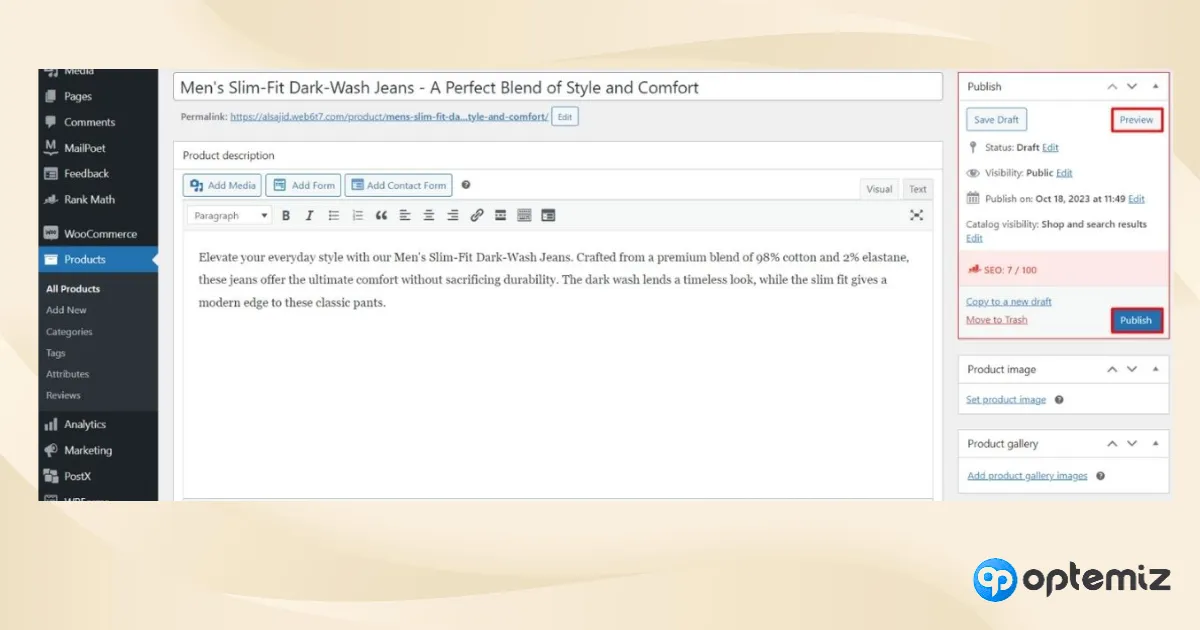Collapse the Publish panel

pyautogui.click(x=1156, y=87)
